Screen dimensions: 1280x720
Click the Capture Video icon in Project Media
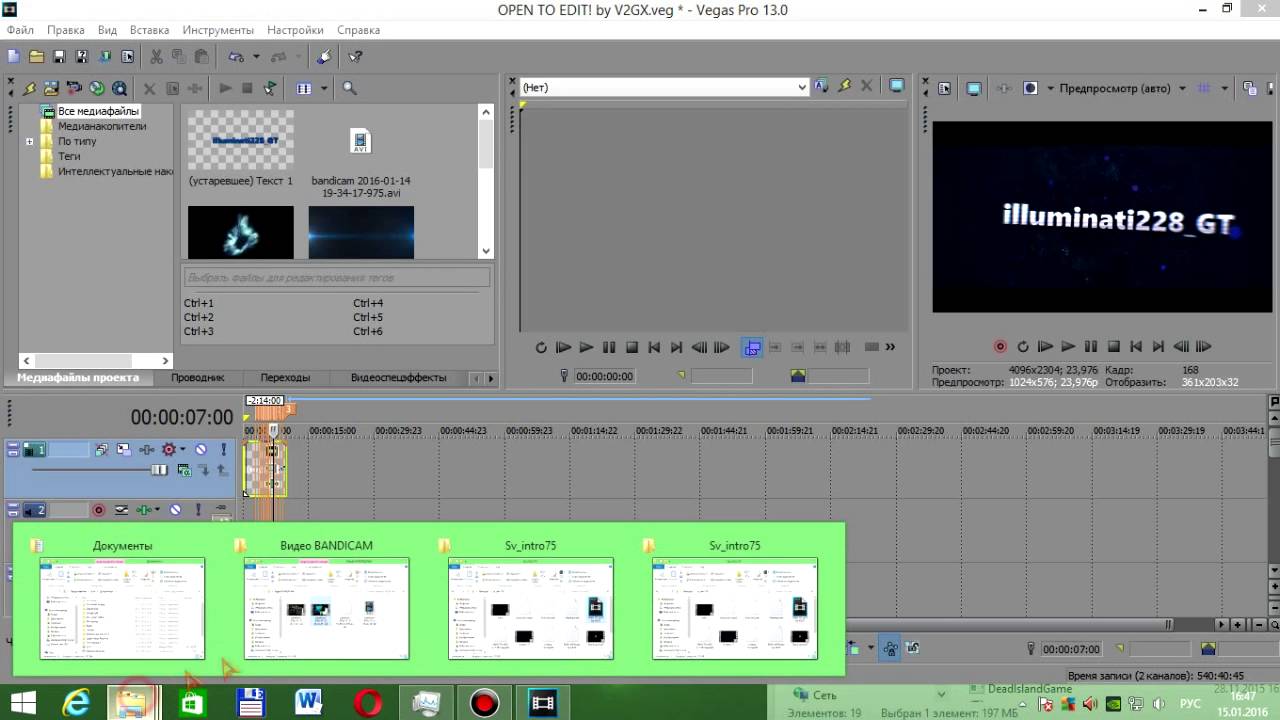point(74,88)
